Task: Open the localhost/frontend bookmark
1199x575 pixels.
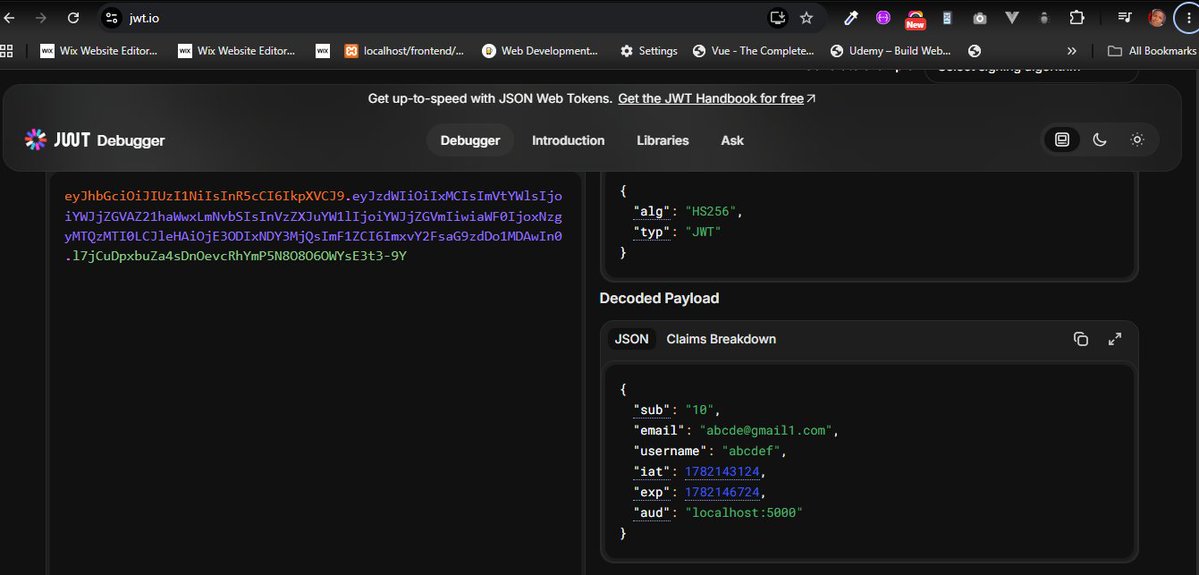Action: pyautogui.click(x=405, y=50)
